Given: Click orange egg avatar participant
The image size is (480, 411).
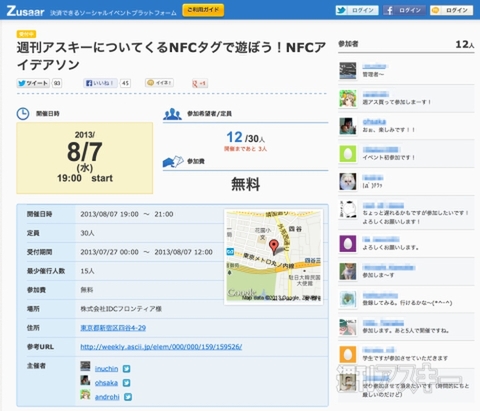Looking at the screenshot, I should click(x=348, y=354).
